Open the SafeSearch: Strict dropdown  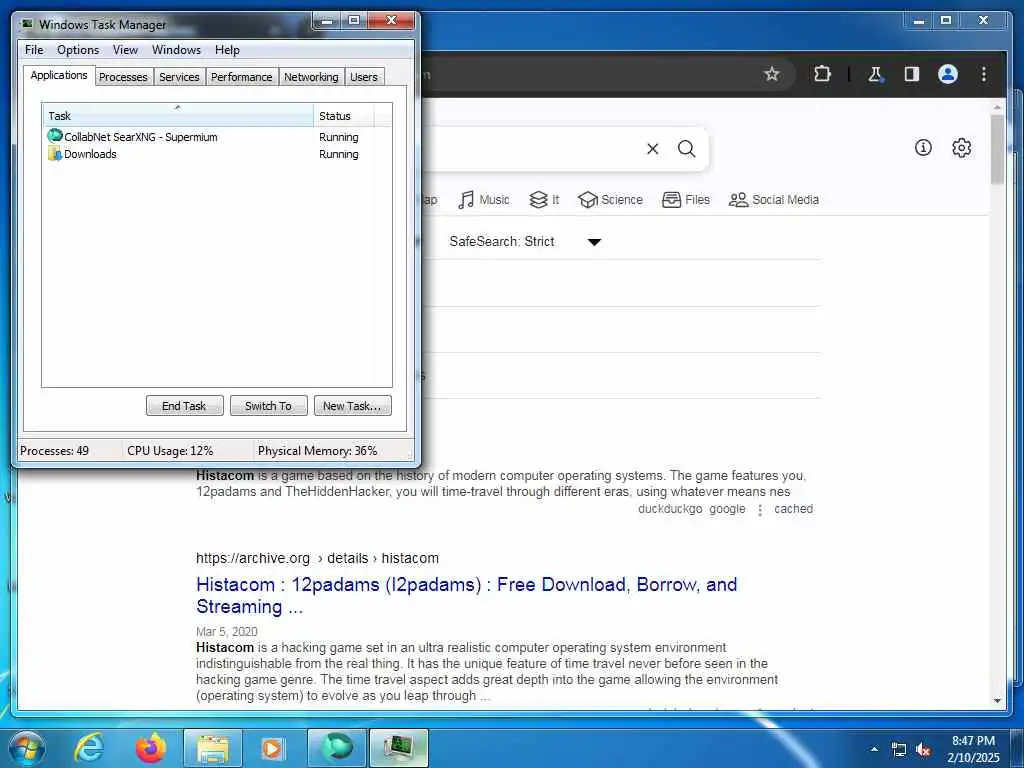(x=525, y=242)
